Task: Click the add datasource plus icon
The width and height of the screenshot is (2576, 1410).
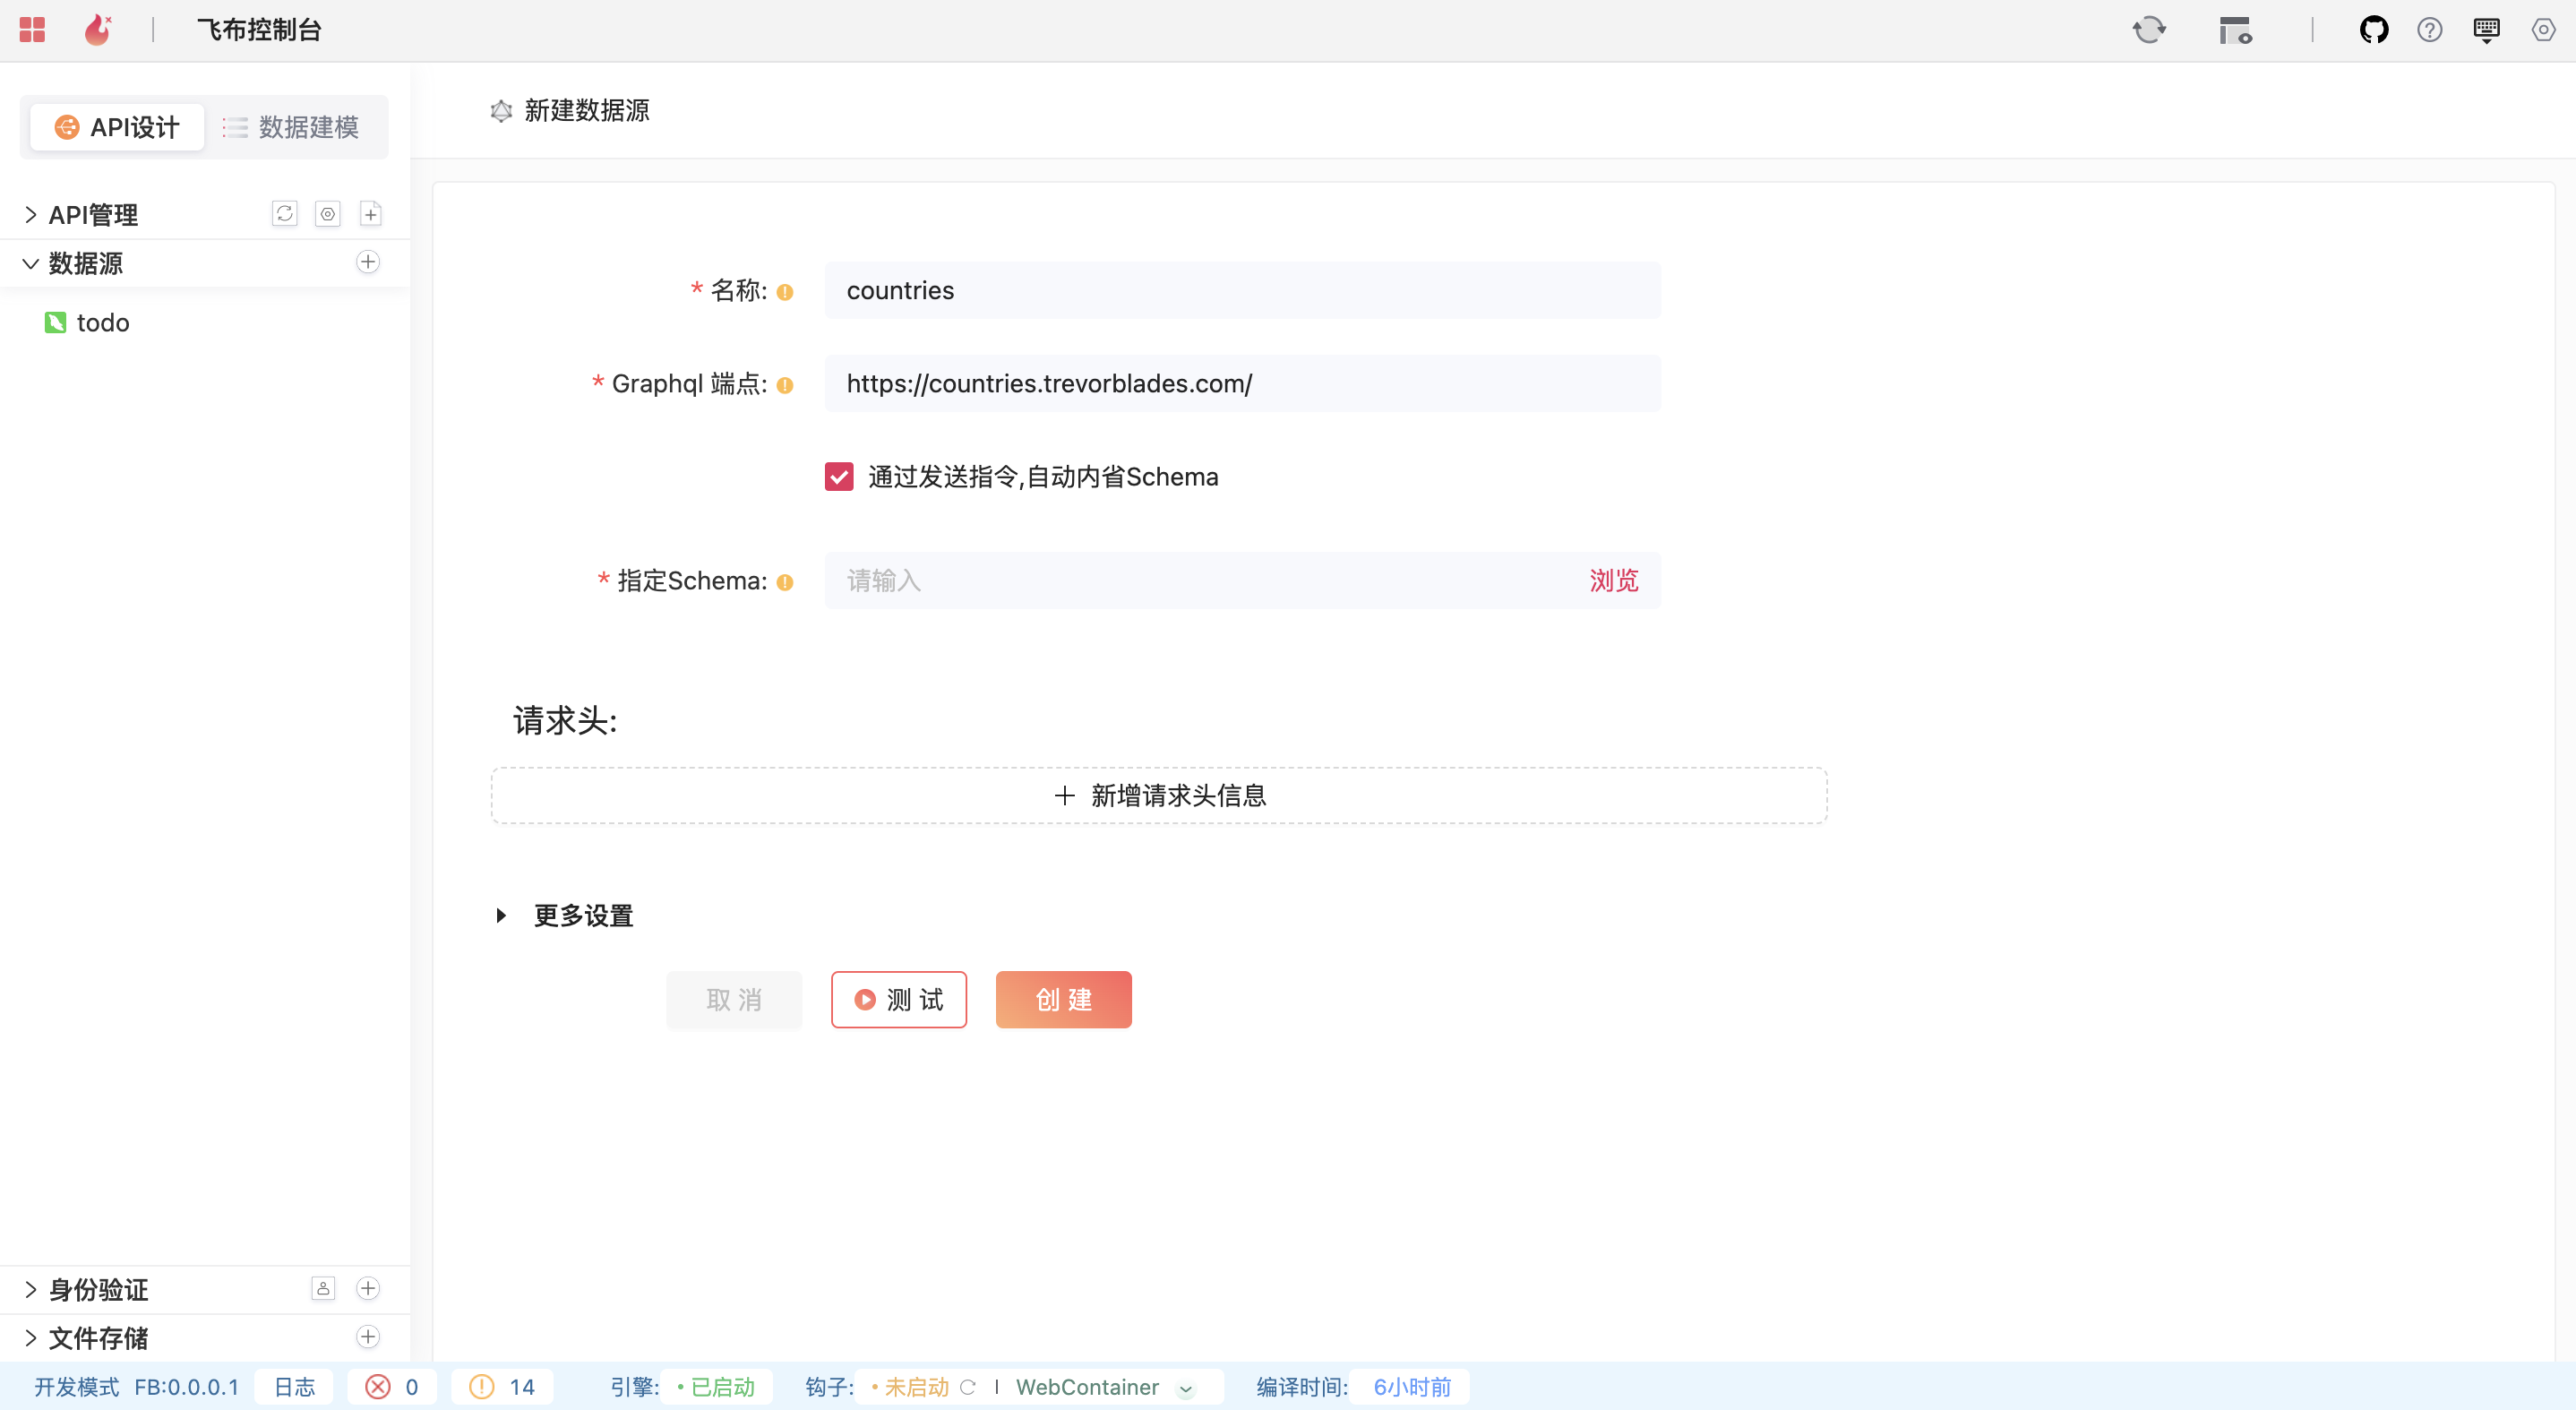Action: (x=368, y=262)
